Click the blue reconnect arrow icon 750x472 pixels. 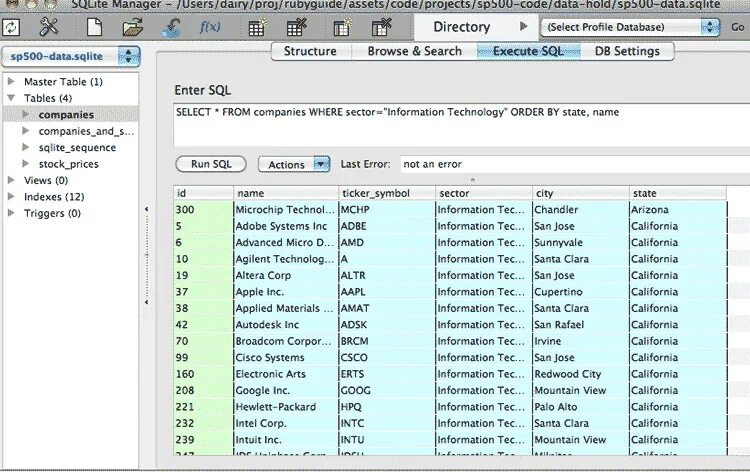pyautogui.click(x=172, y=27)
